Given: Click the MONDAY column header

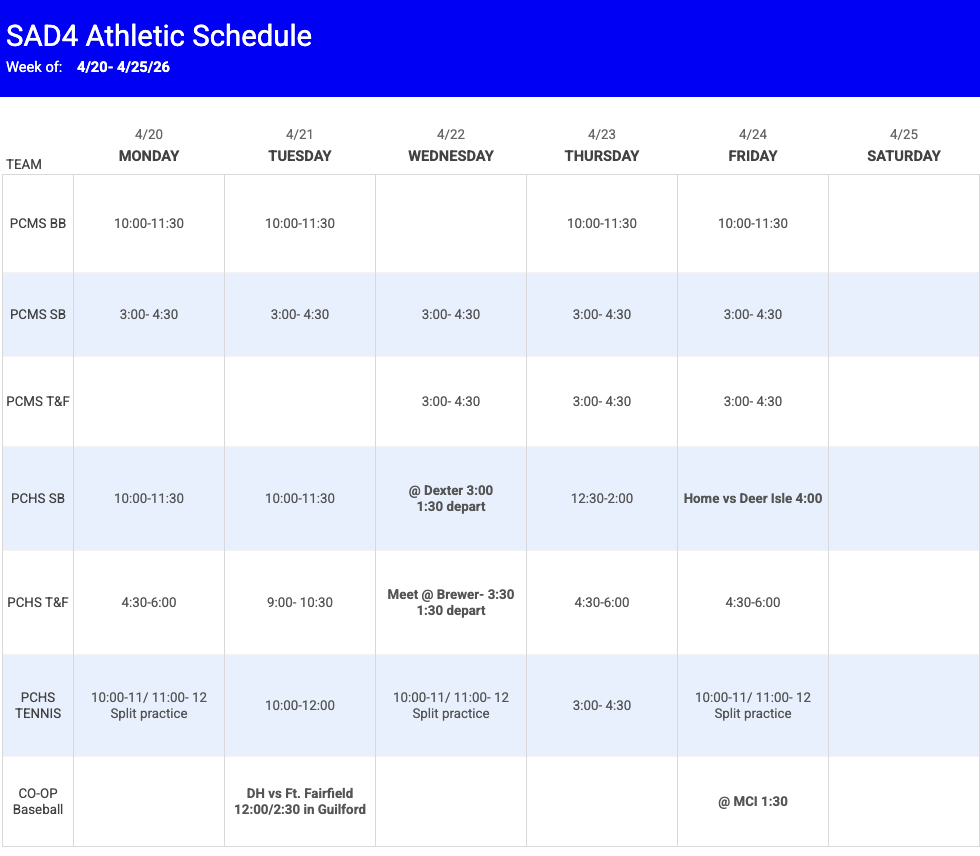Looking at the screenshot, I should coord(149,155).
